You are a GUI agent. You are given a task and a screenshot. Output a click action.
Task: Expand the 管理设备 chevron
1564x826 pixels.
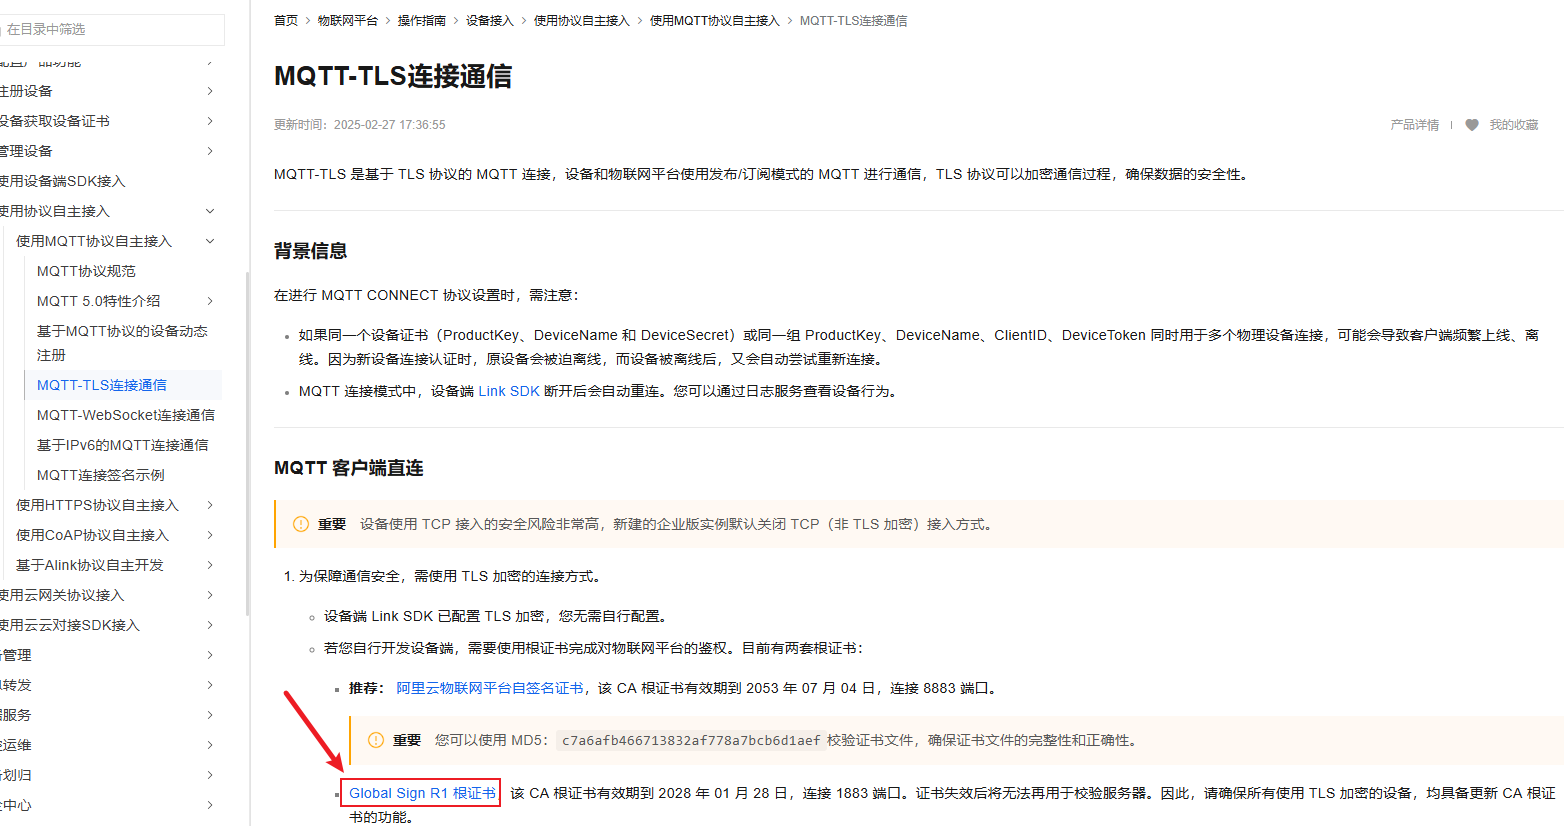coord(210,151)
